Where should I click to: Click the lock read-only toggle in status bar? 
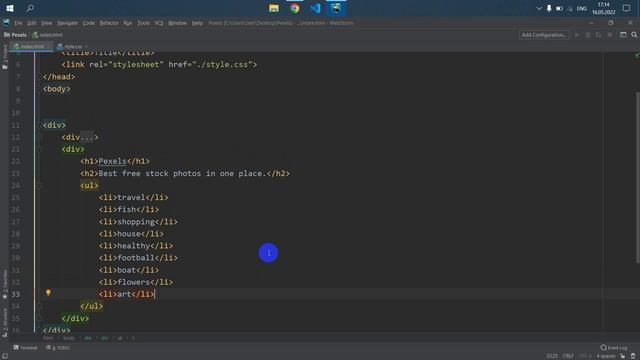click(623, 356)
